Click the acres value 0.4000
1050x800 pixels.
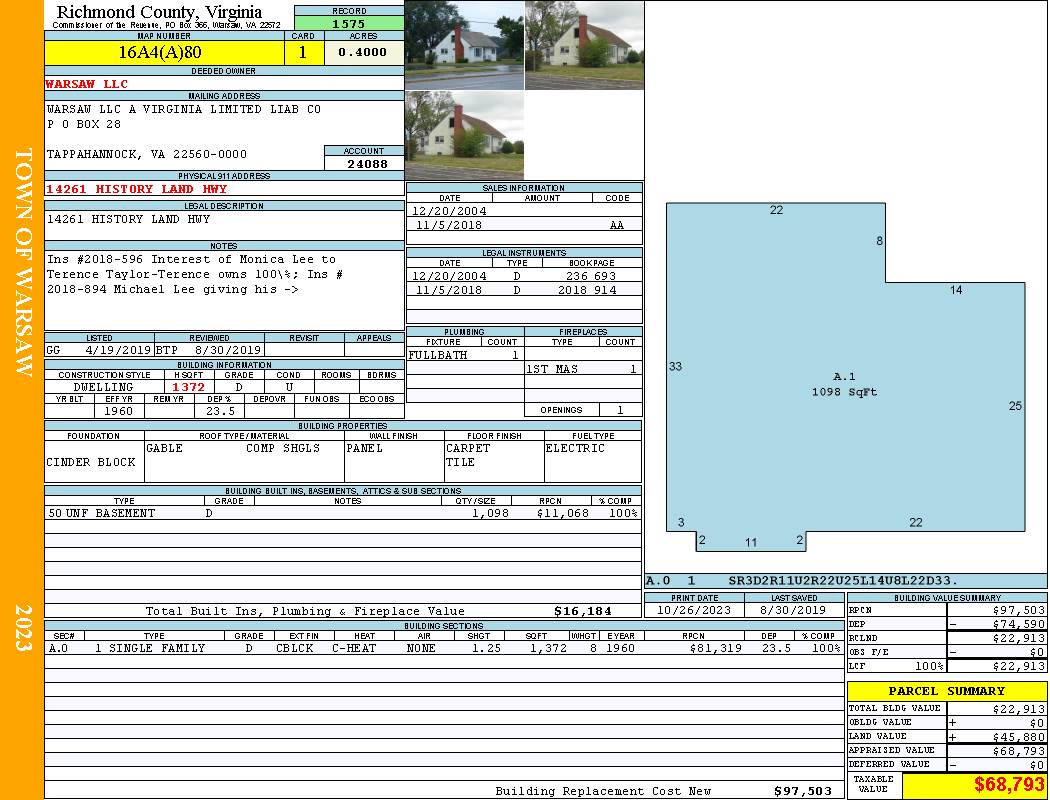(363, 53)
